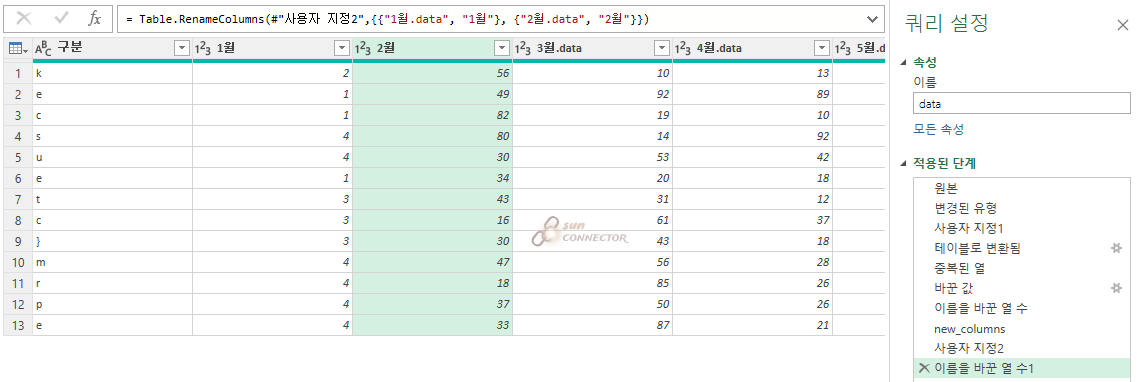Open filter dropdown of 3월.data column
Image resolution: width=1137 pixels, height=382 pixels.
click(x=662, y=49)
